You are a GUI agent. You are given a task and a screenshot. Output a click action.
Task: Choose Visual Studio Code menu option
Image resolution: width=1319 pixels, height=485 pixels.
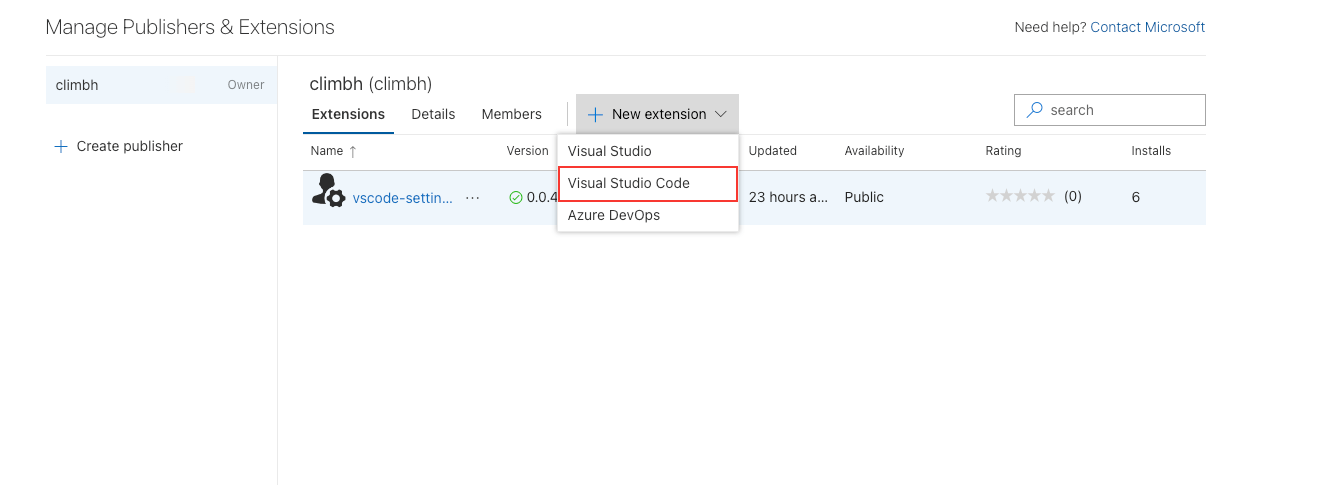pyautogui.click(x=648, y=184)
